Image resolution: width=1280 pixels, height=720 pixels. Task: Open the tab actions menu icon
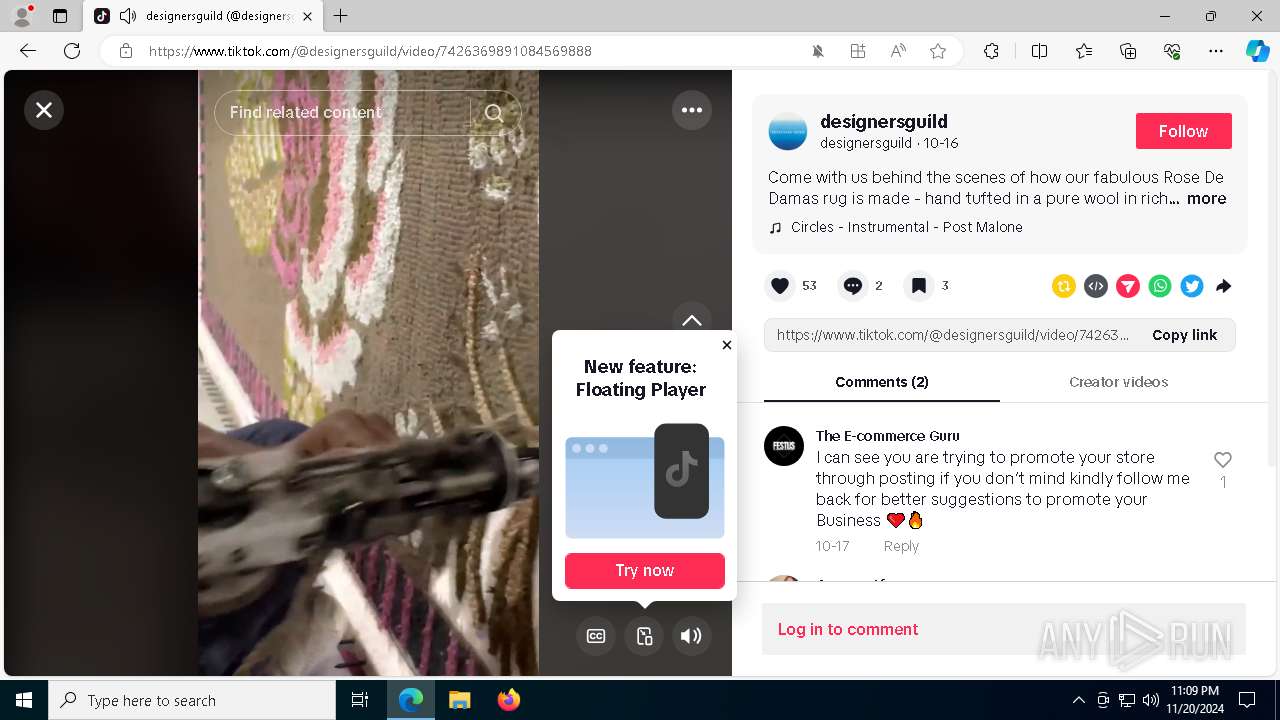tap(60, 16)
